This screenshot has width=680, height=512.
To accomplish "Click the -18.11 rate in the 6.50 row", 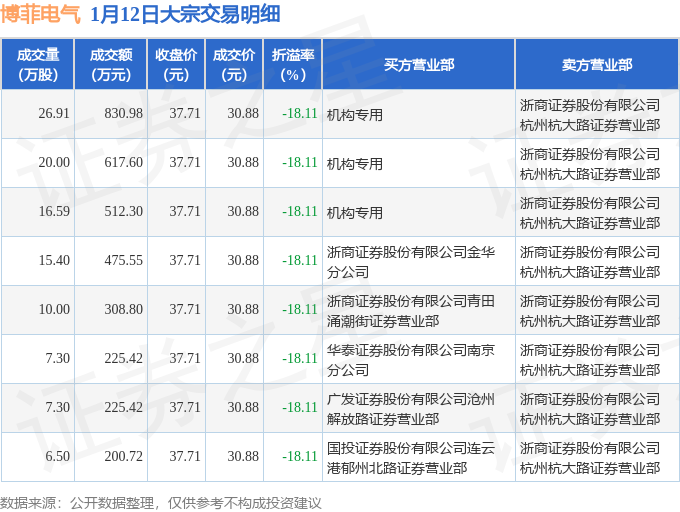I will tap(300, 457).
